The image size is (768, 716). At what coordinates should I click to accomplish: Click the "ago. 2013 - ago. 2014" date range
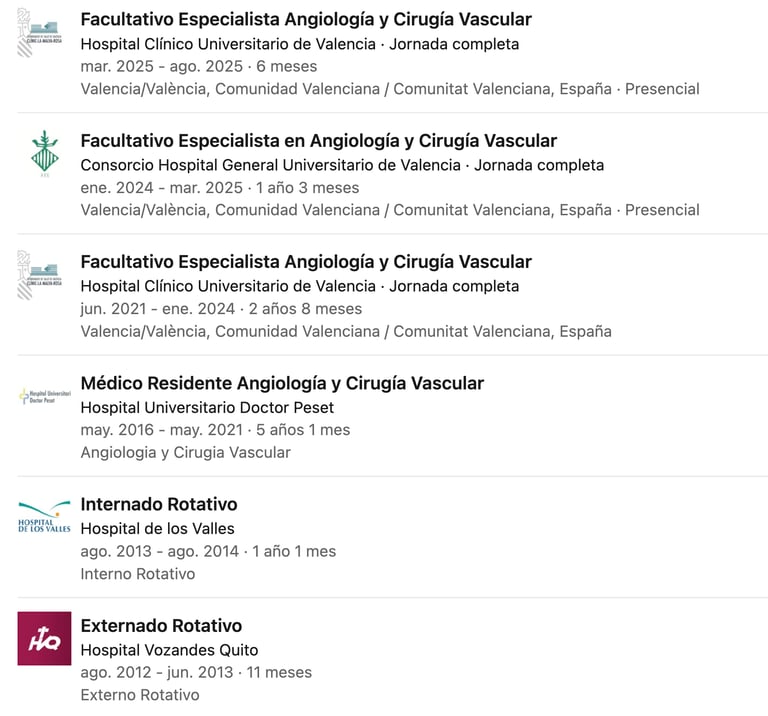[x=159, y=551]
